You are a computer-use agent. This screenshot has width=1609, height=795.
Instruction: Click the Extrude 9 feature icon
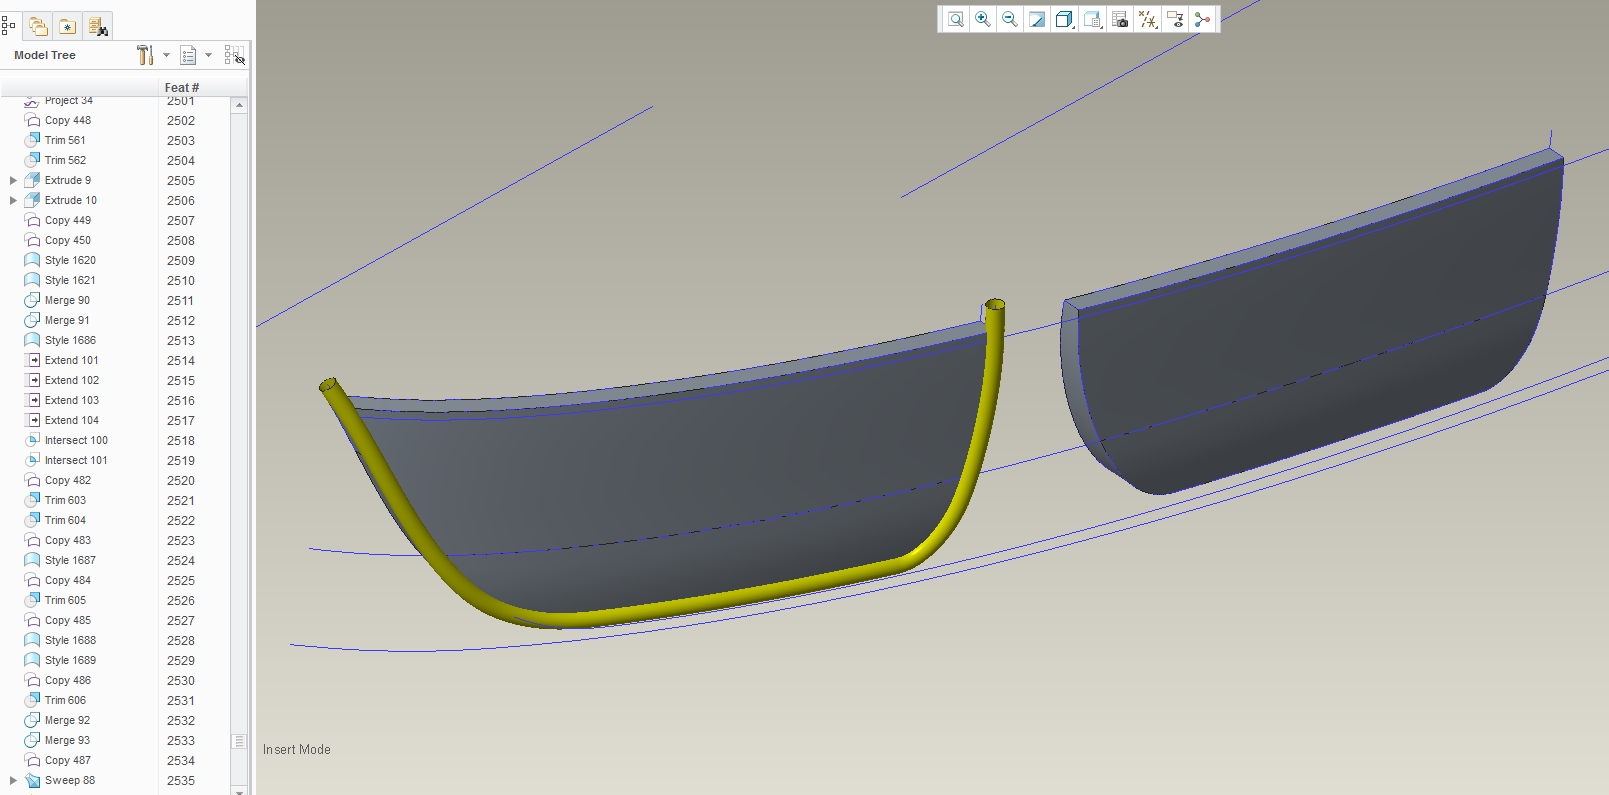[x=32, y=180]
